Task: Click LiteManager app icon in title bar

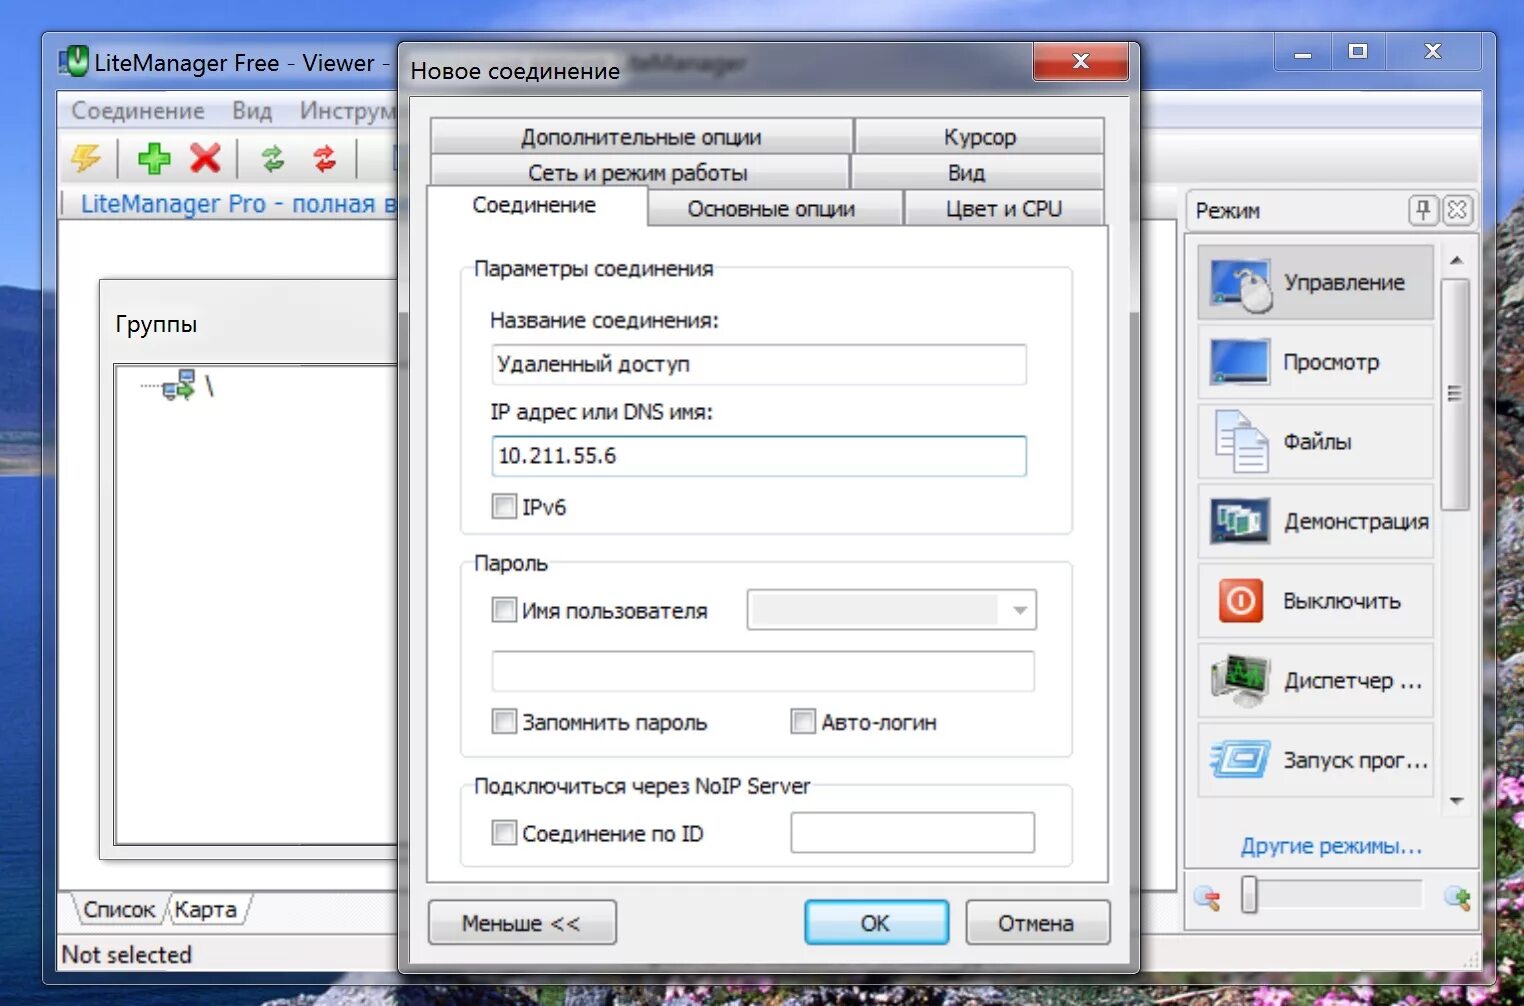Action: (x=74, y=62)
